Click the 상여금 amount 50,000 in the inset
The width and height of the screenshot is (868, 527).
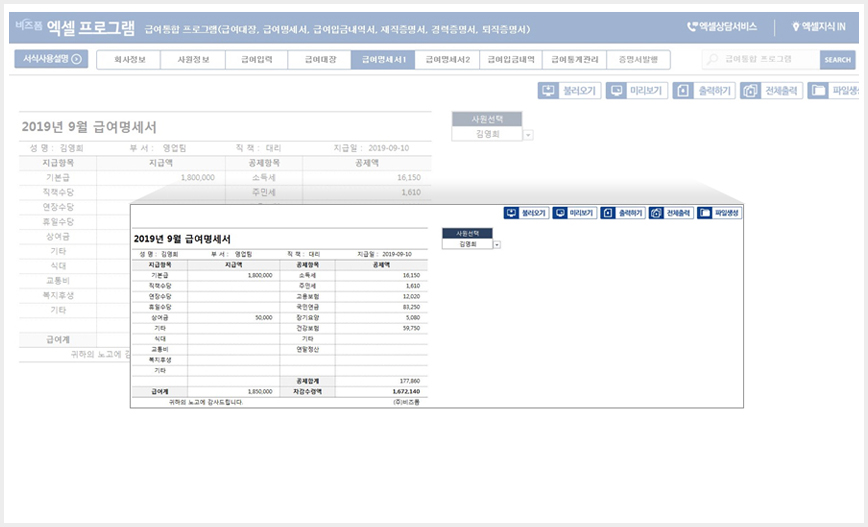click(x=264, y=318)
